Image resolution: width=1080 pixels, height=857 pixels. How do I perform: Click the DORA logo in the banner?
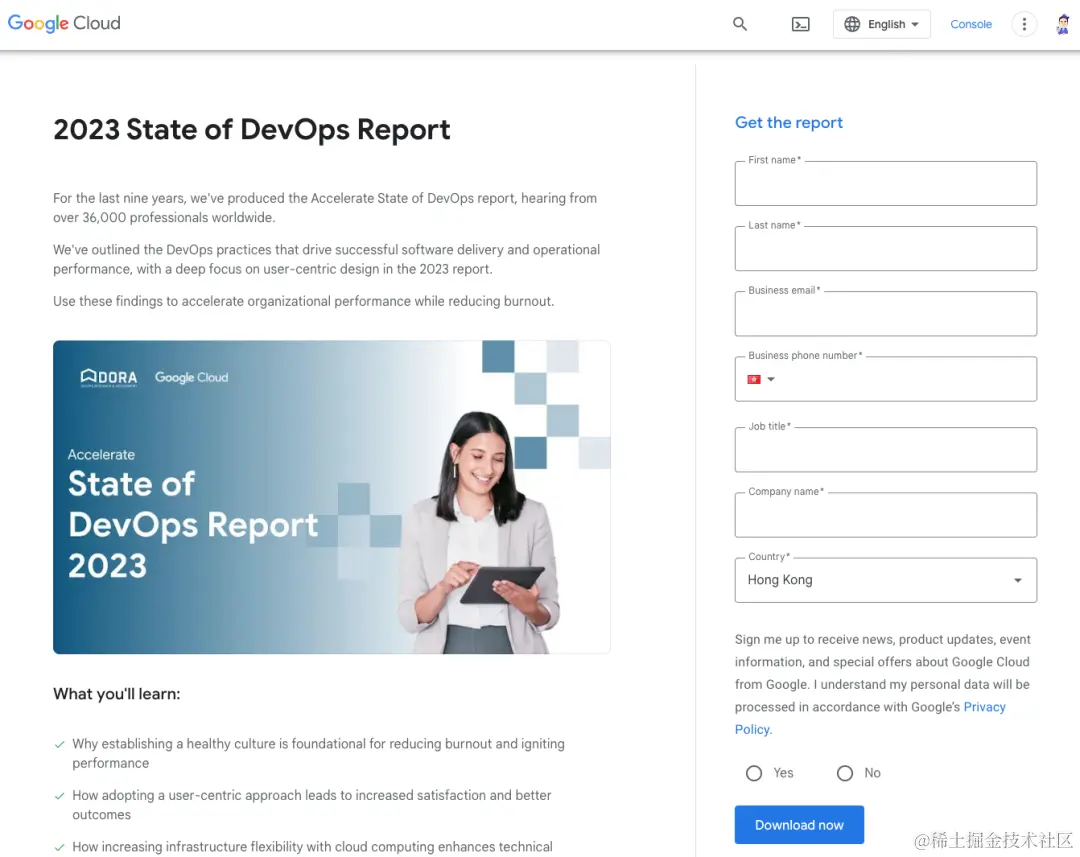(x=109, y=378)
